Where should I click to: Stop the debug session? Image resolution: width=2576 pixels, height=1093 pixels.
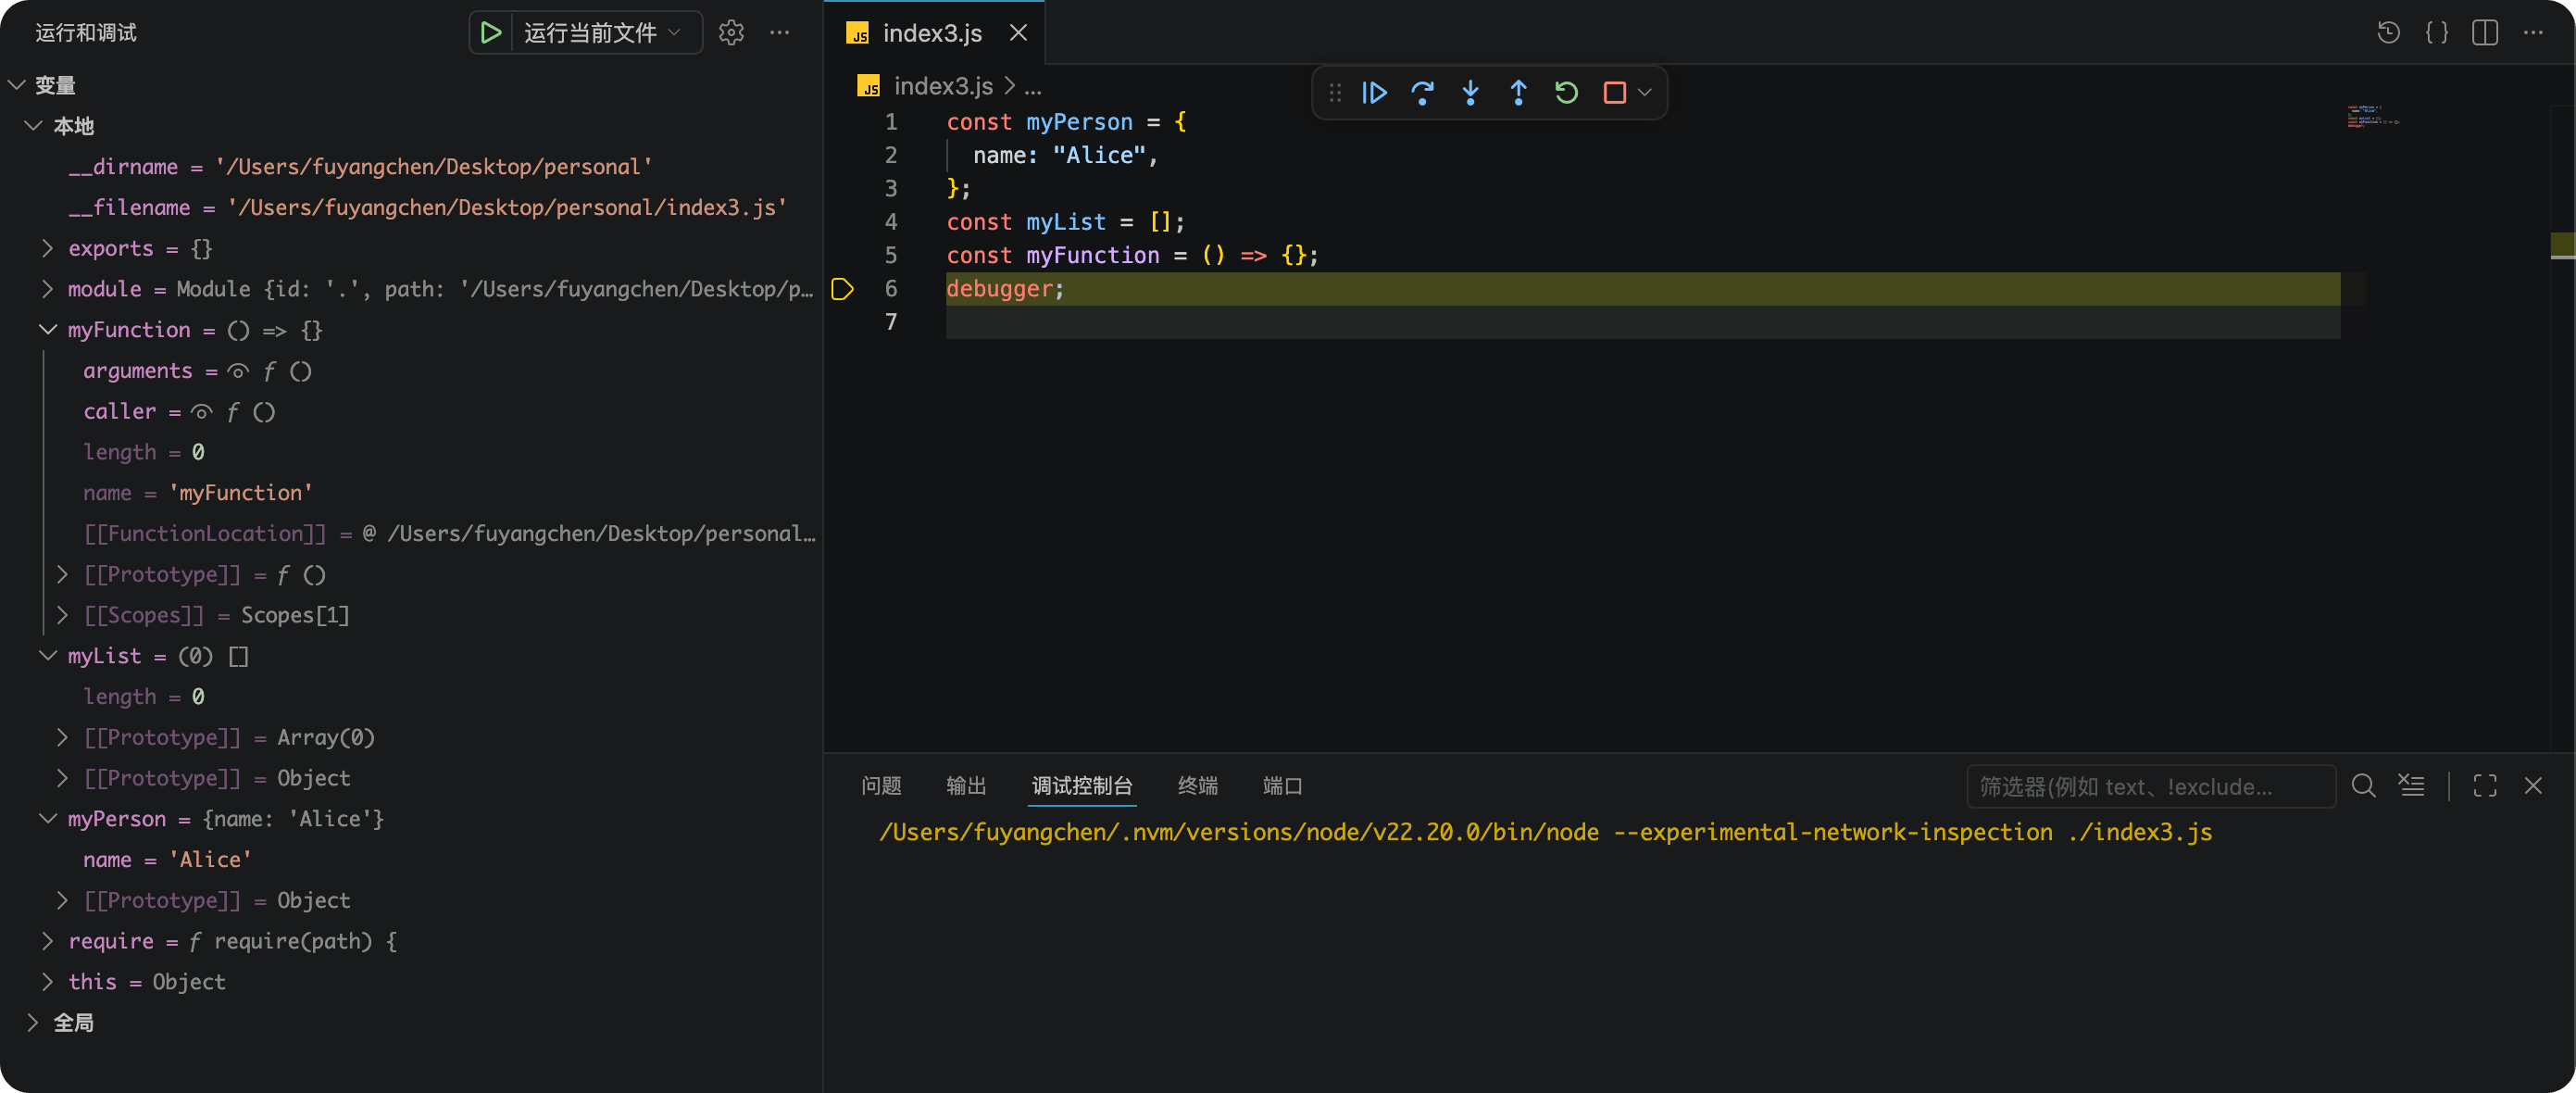[1614, 93]
